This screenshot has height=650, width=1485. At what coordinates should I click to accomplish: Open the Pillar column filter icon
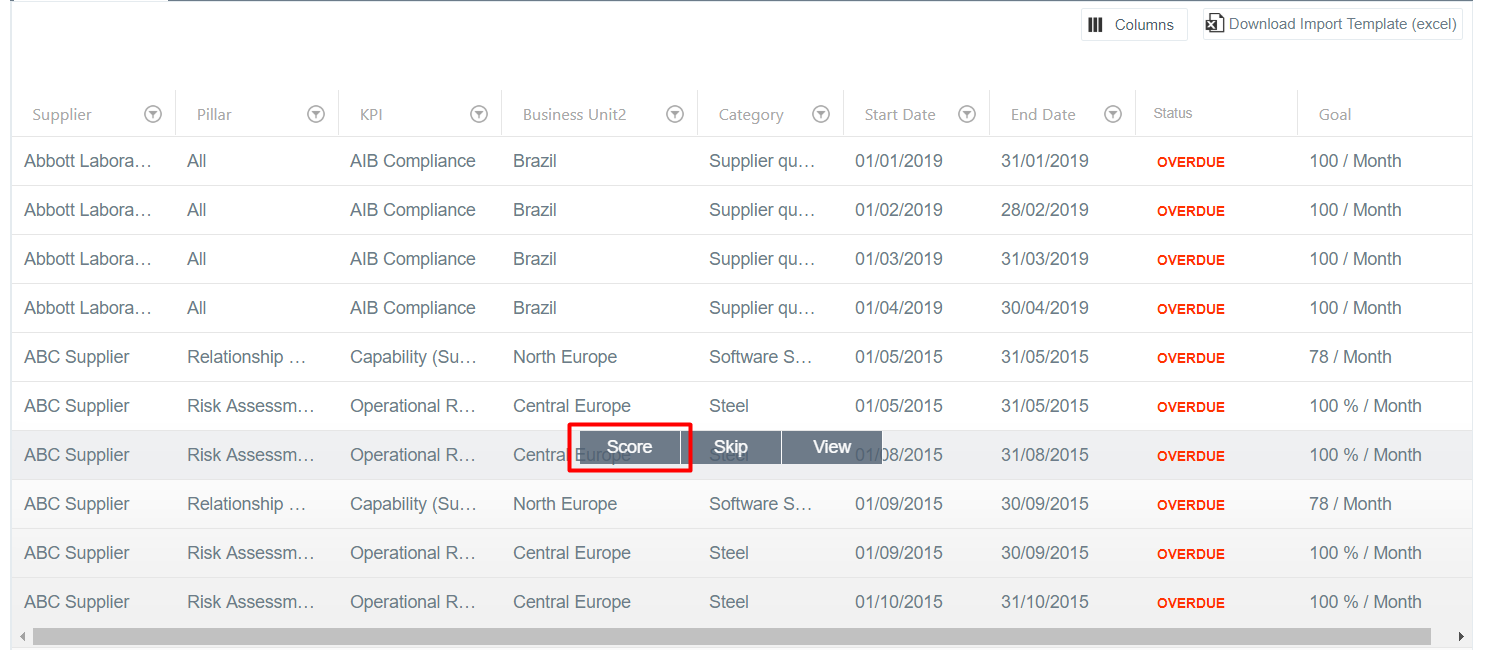(x=316, y=115)
